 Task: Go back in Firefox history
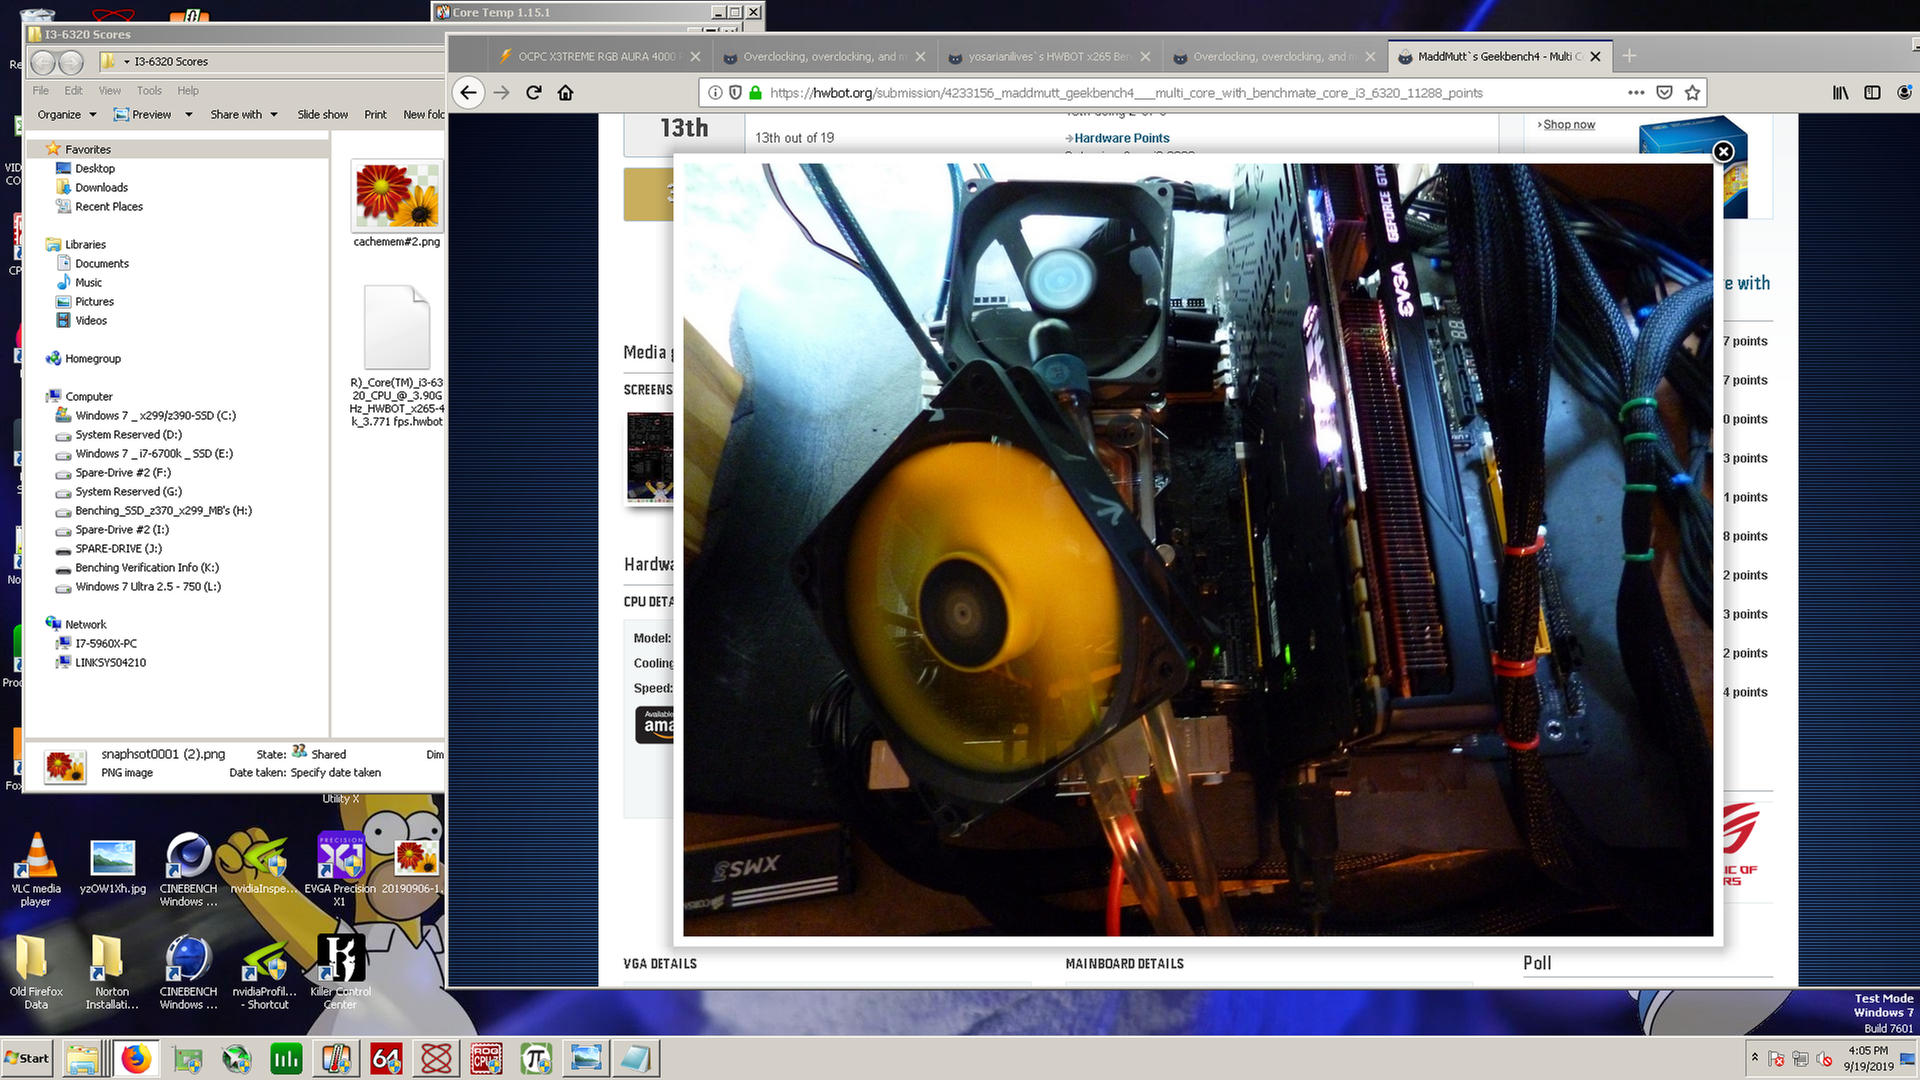tap(468, 93)
